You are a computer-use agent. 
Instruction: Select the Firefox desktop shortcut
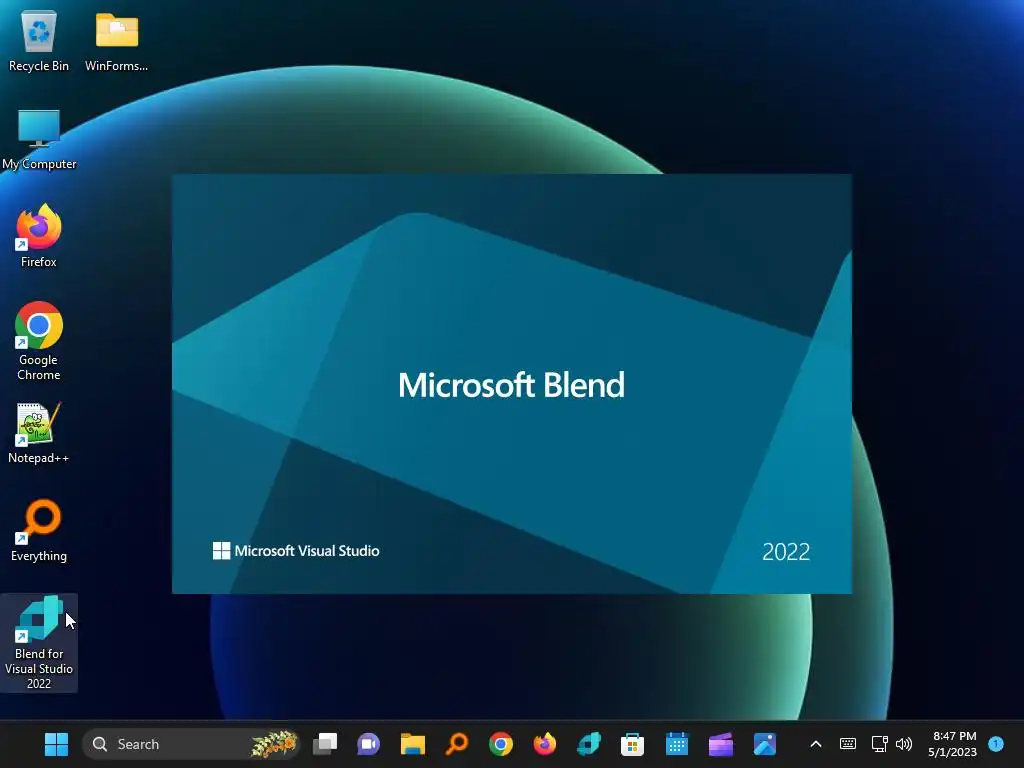click(39, 236)
